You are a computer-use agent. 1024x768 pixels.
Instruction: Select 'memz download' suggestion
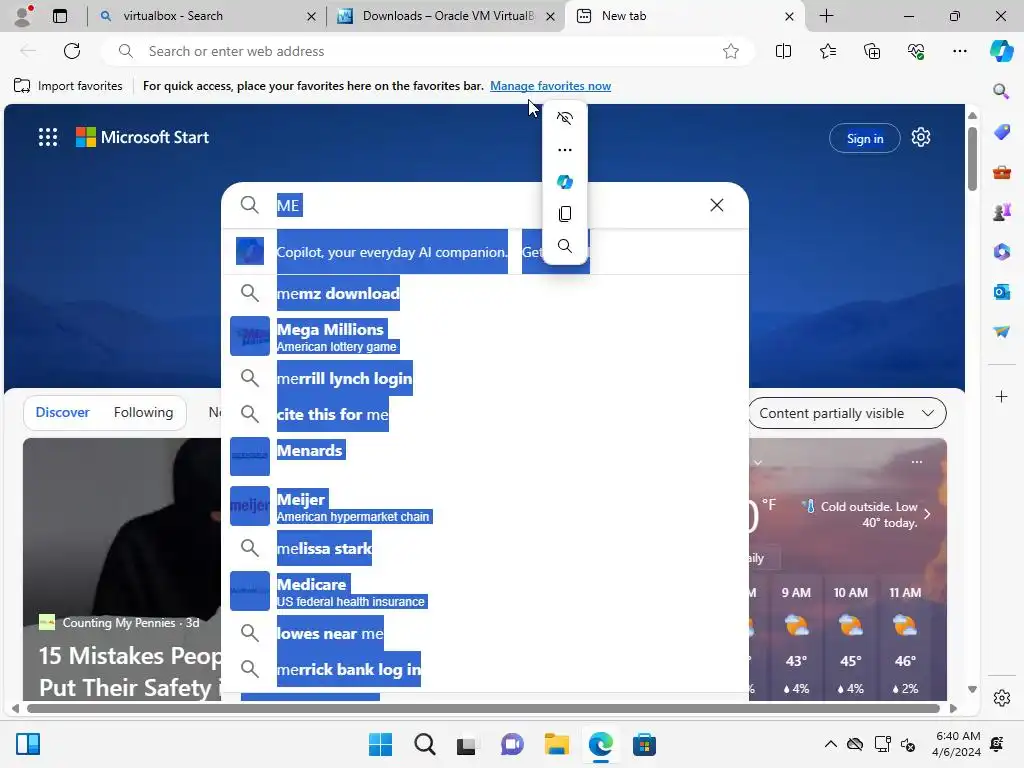coord(485,293)
